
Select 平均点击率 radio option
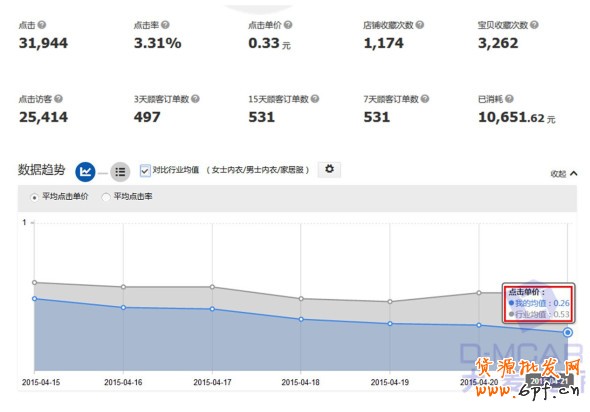coord(106,197)
